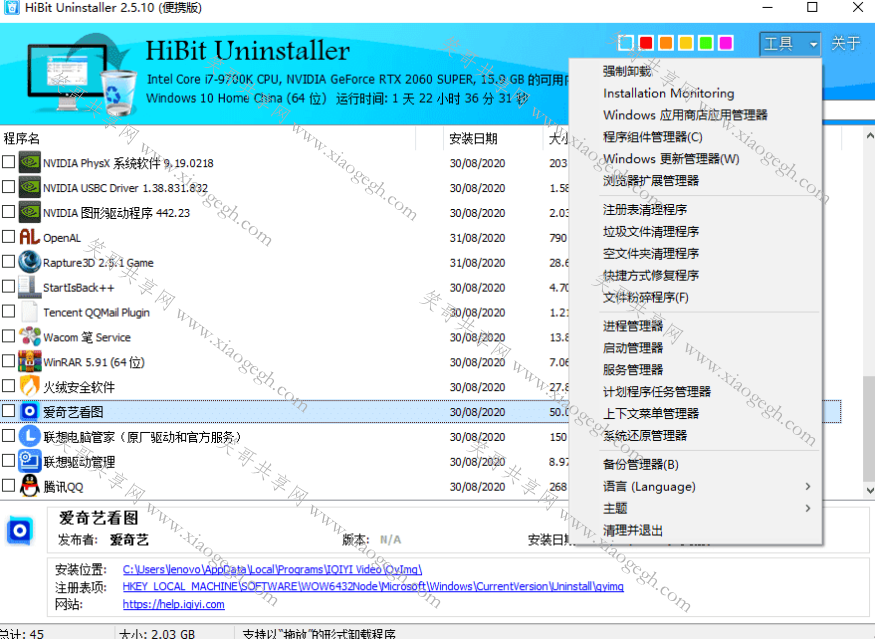Sort the list by 安装日期 column

pyautogui.click(x=493, y=138)
